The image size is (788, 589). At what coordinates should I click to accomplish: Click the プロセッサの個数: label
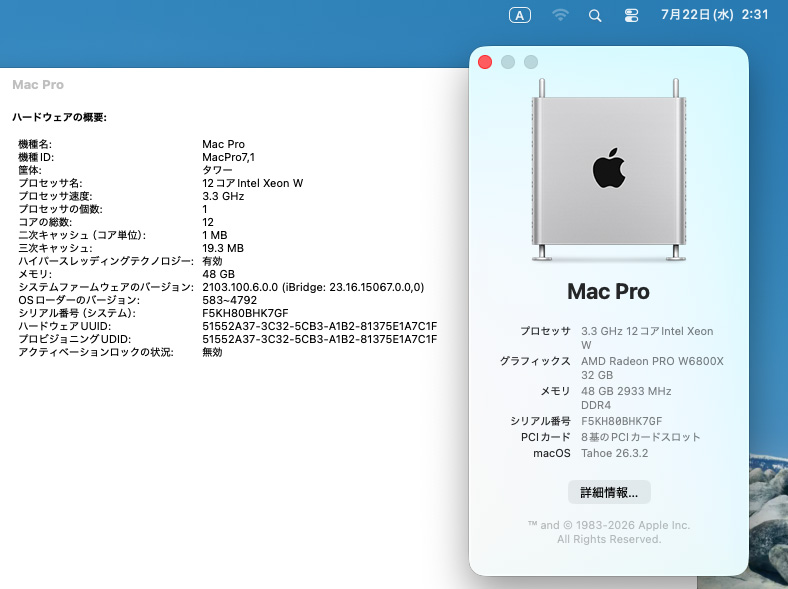click(60, 210)
